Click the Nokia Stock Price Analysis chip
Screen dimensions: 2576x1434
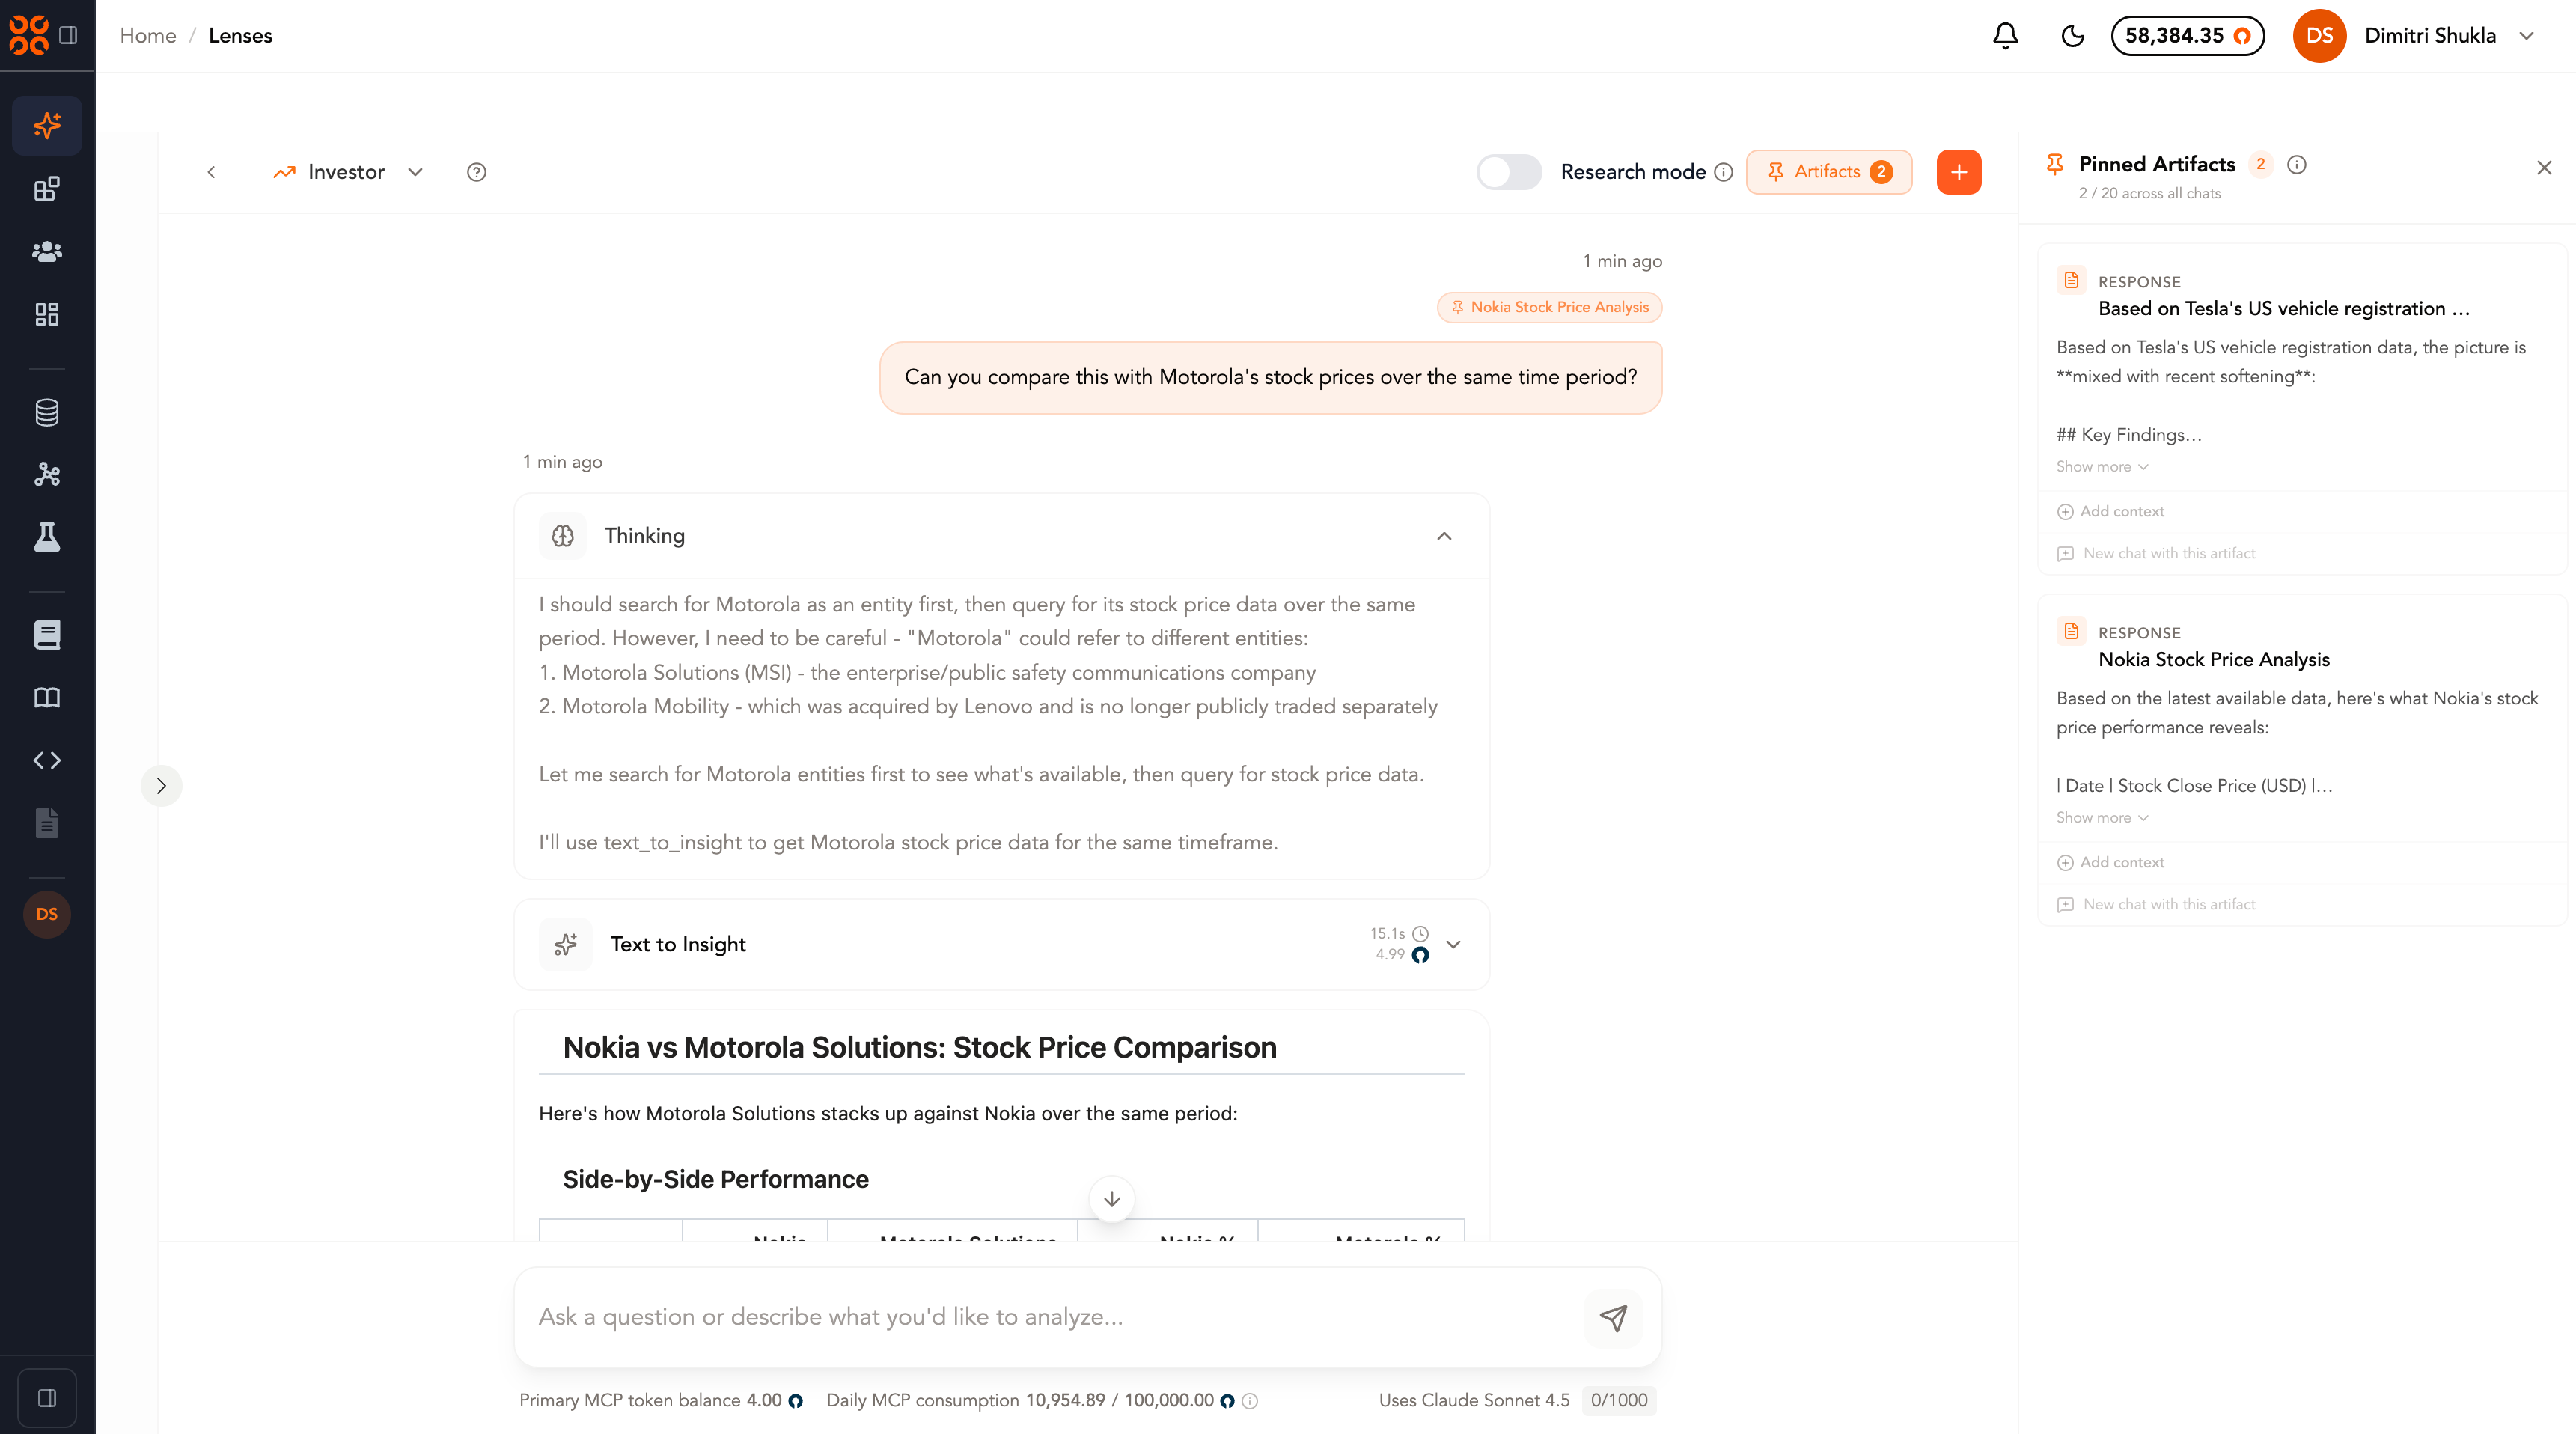click(1549, 307)
